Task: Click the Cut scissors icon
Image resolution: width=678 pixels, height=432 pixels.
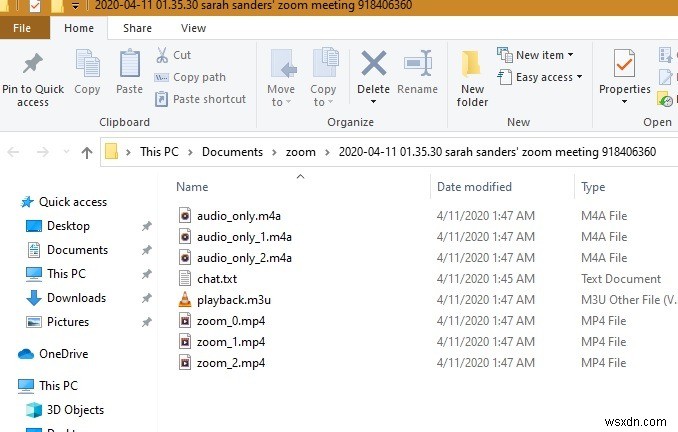Action: coord(162,55)
